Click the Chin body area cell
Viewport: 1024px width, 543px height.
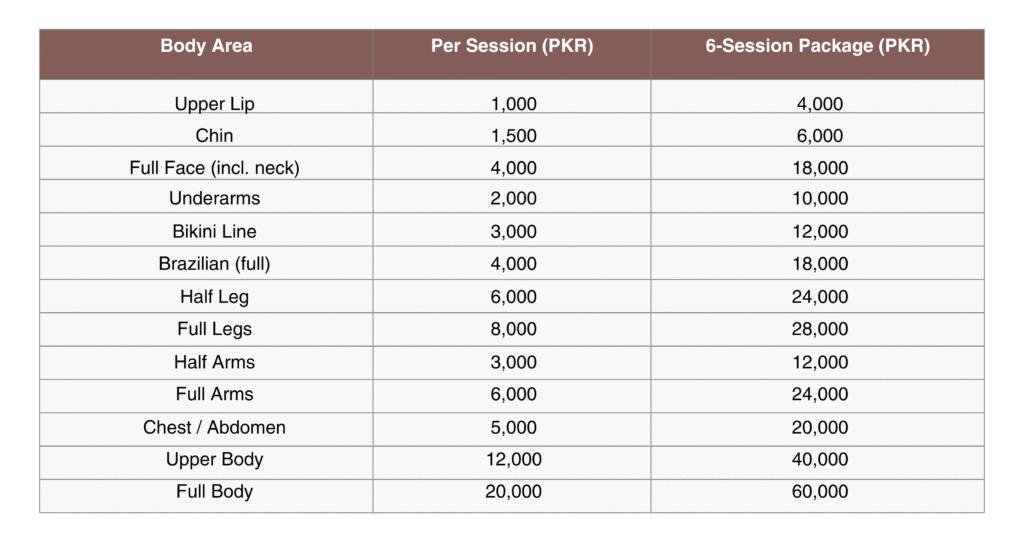(x=214, y=136)
